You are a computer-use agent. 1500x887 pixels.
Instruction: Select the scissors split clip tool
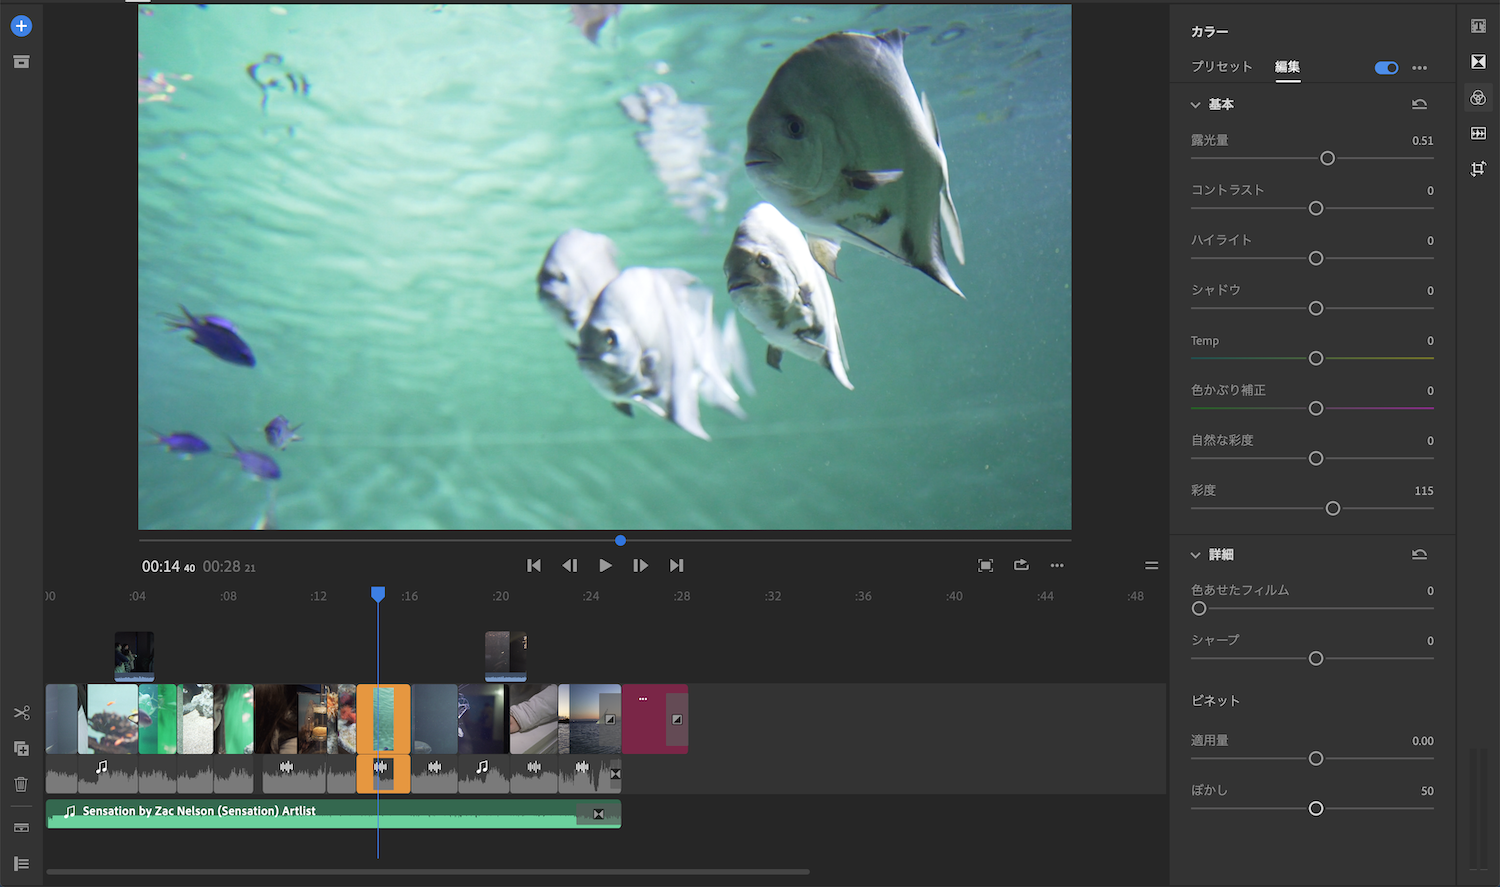tap(21, 713)
